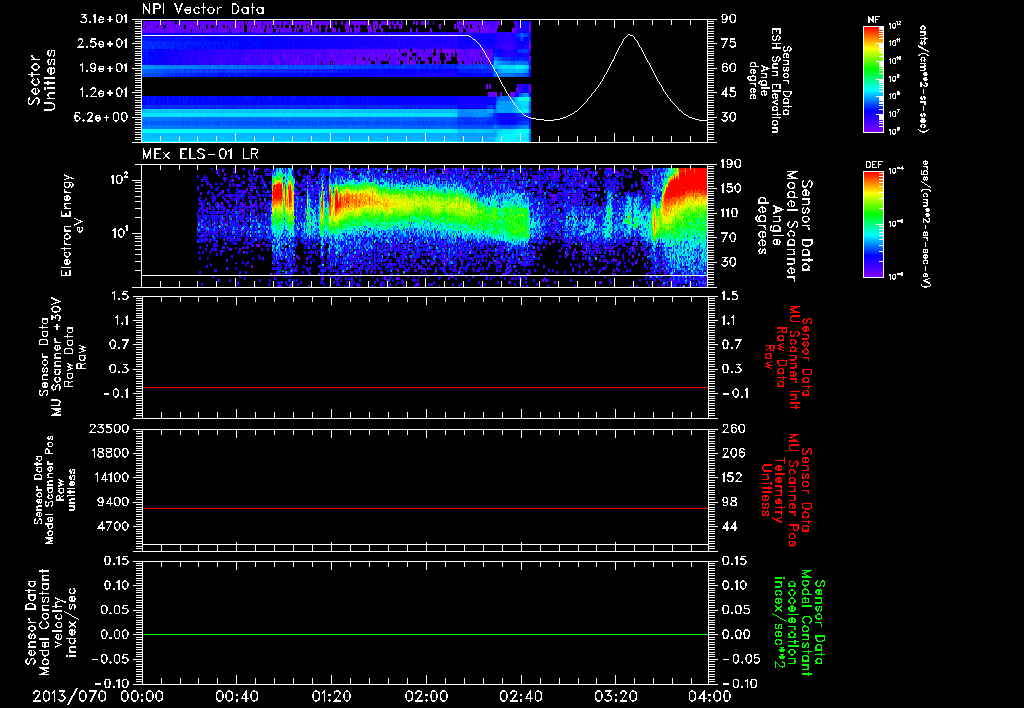Viewport: 1024px width, 708px height.
Task: Click the 3.1e+01 sector tick label
Action: (x=106, y=18)
